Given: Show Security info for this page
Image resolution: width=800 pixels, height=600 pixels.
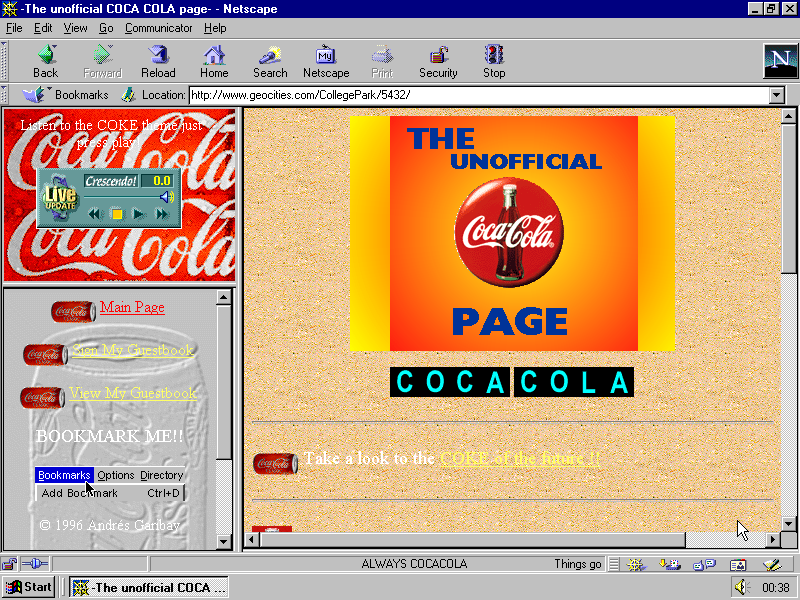Looking at the screenshot, I should pyautogui.click(x=438, y=61).
